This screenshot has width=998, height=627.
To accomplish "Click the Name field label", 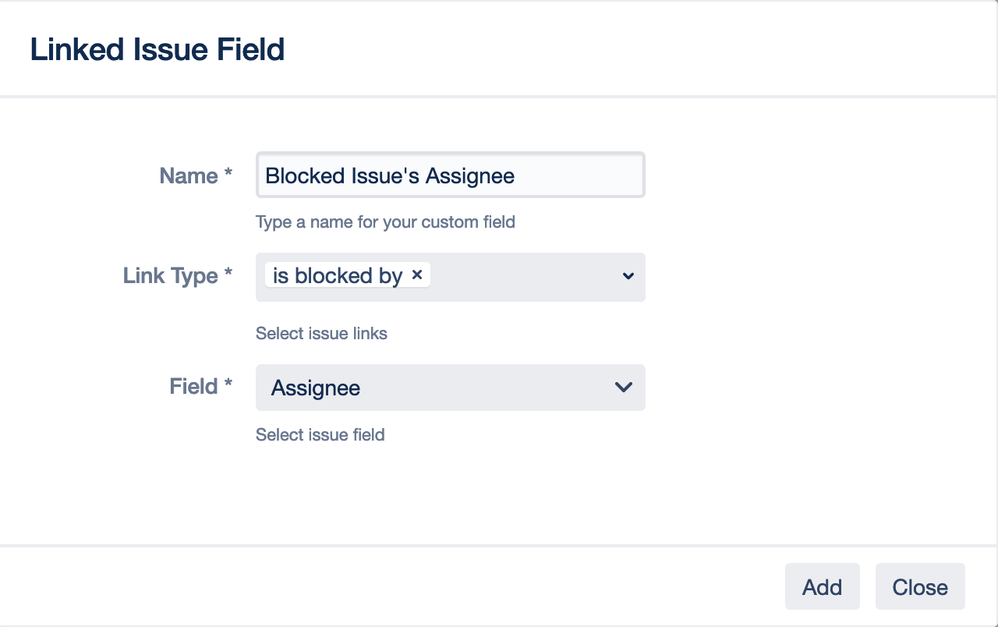I will click(x=188, y=176).
